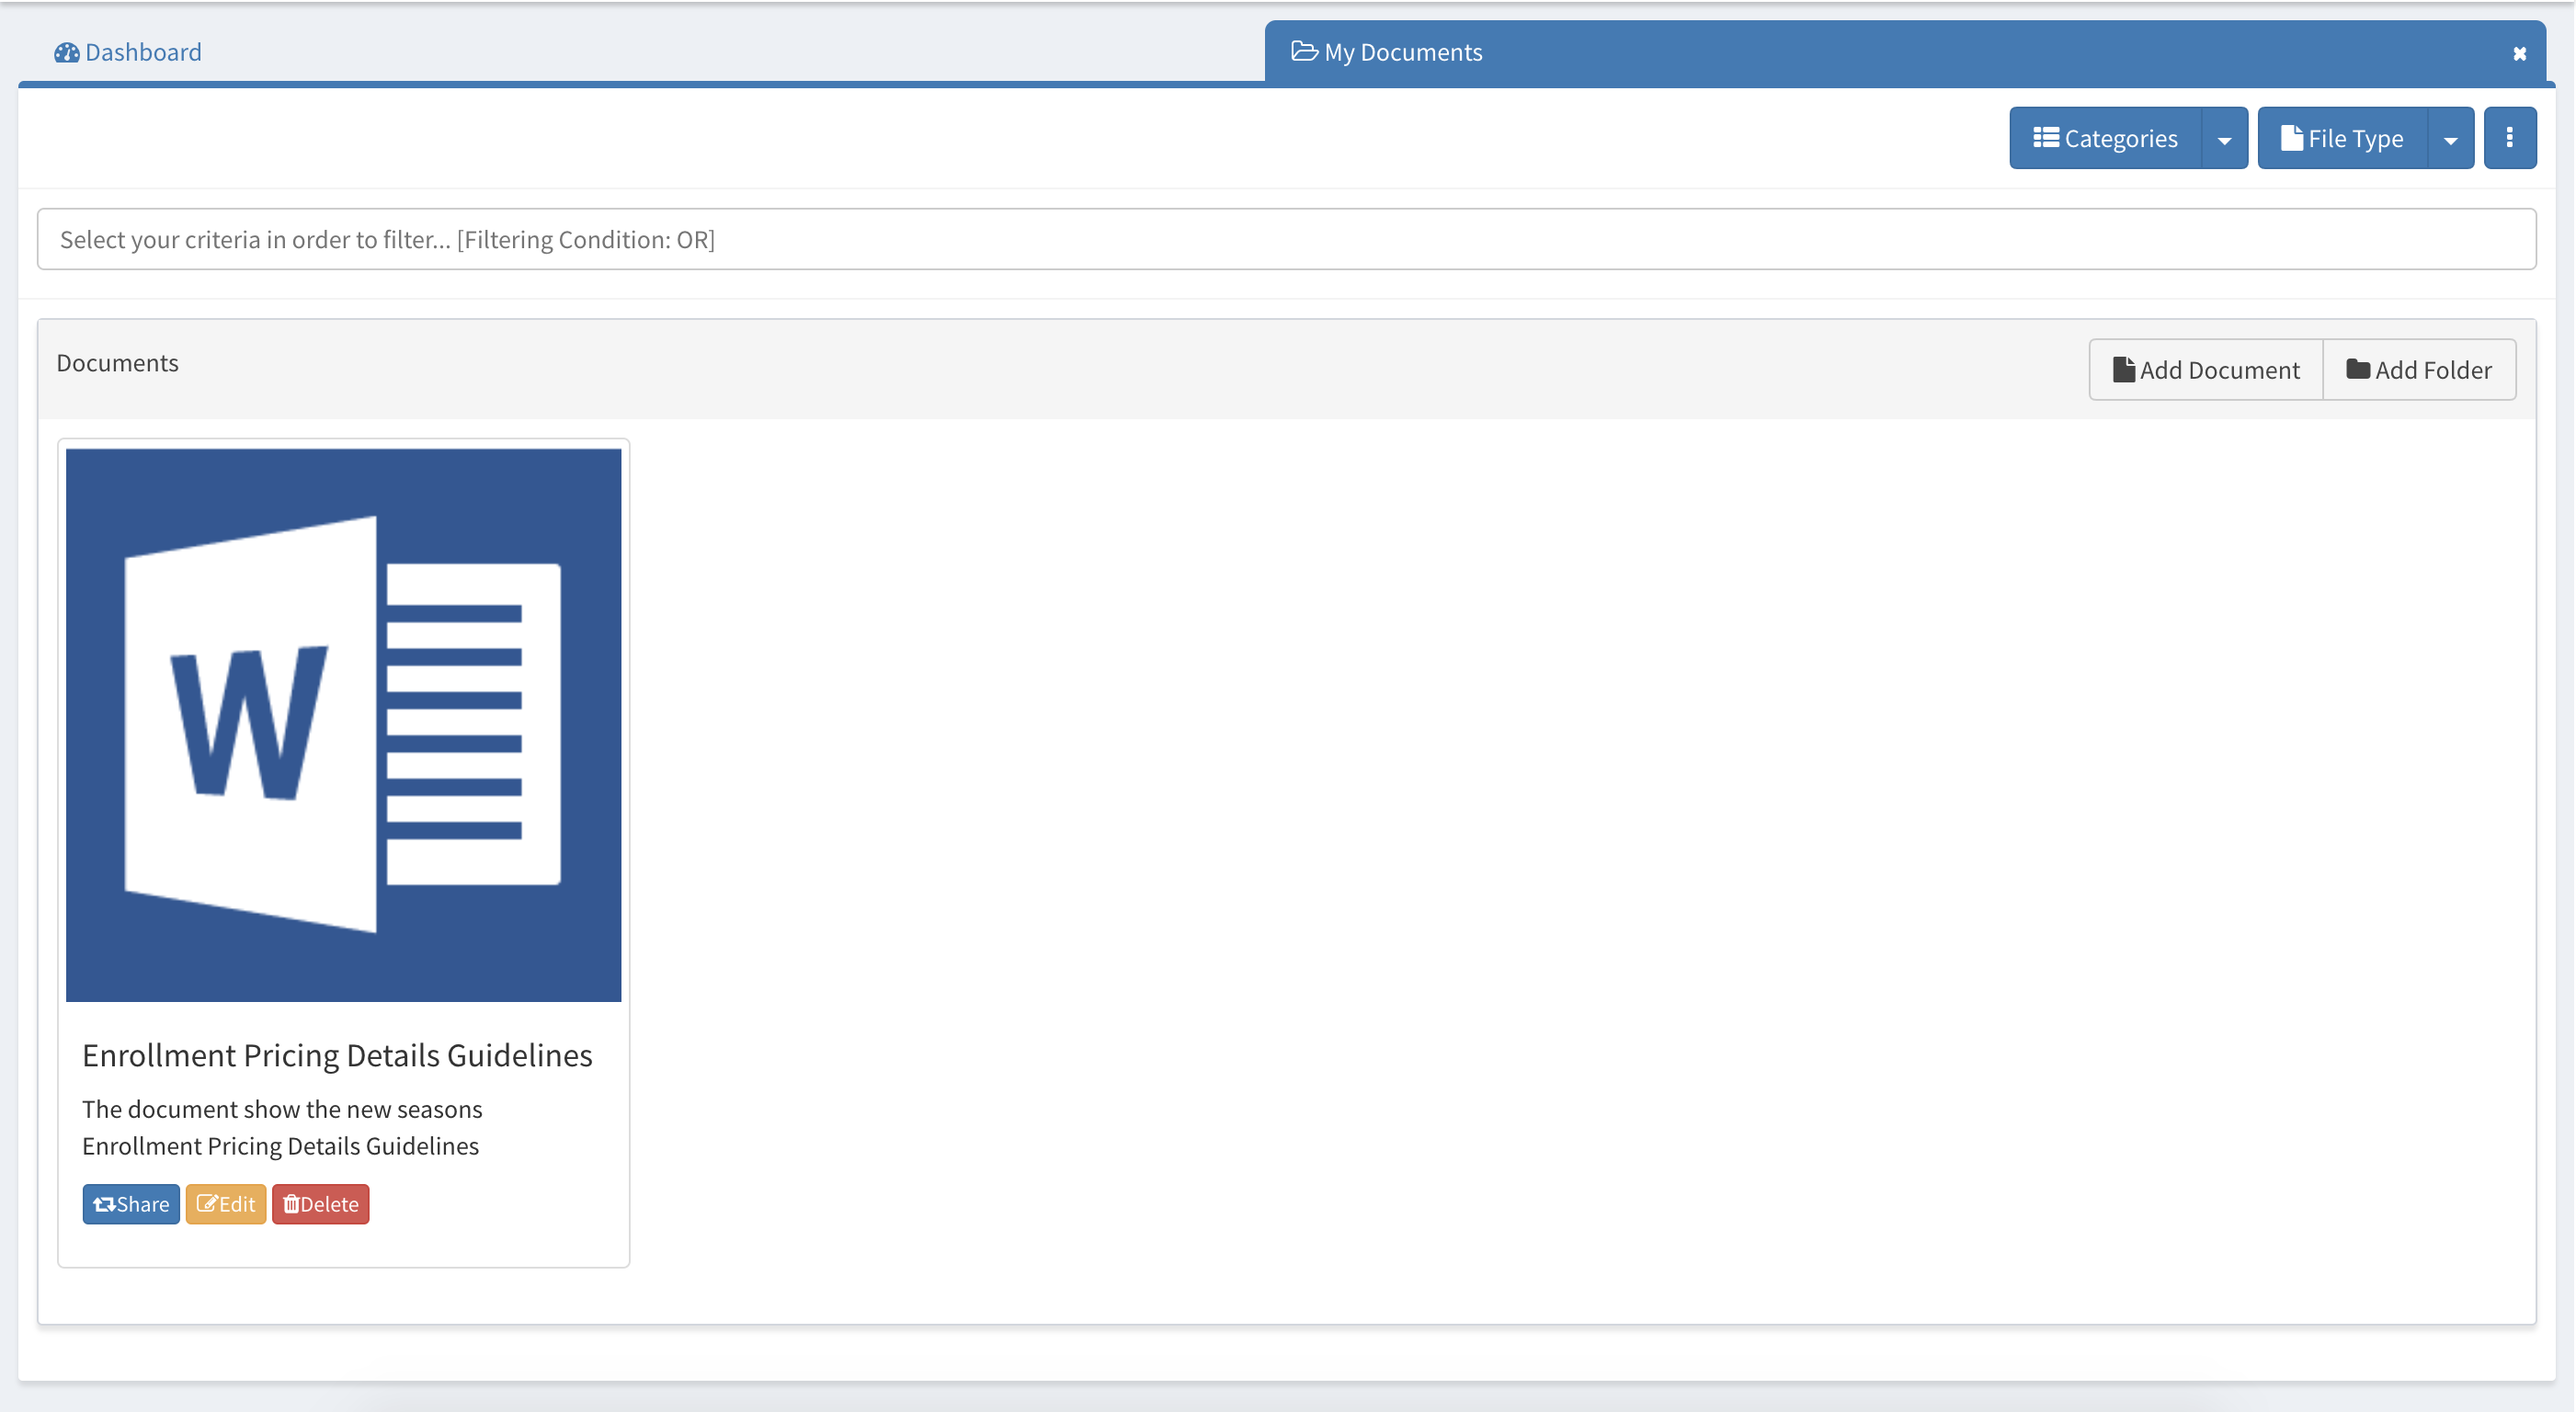
Task: Click the Categories list icon
Action: click(x=2045, y=138)
